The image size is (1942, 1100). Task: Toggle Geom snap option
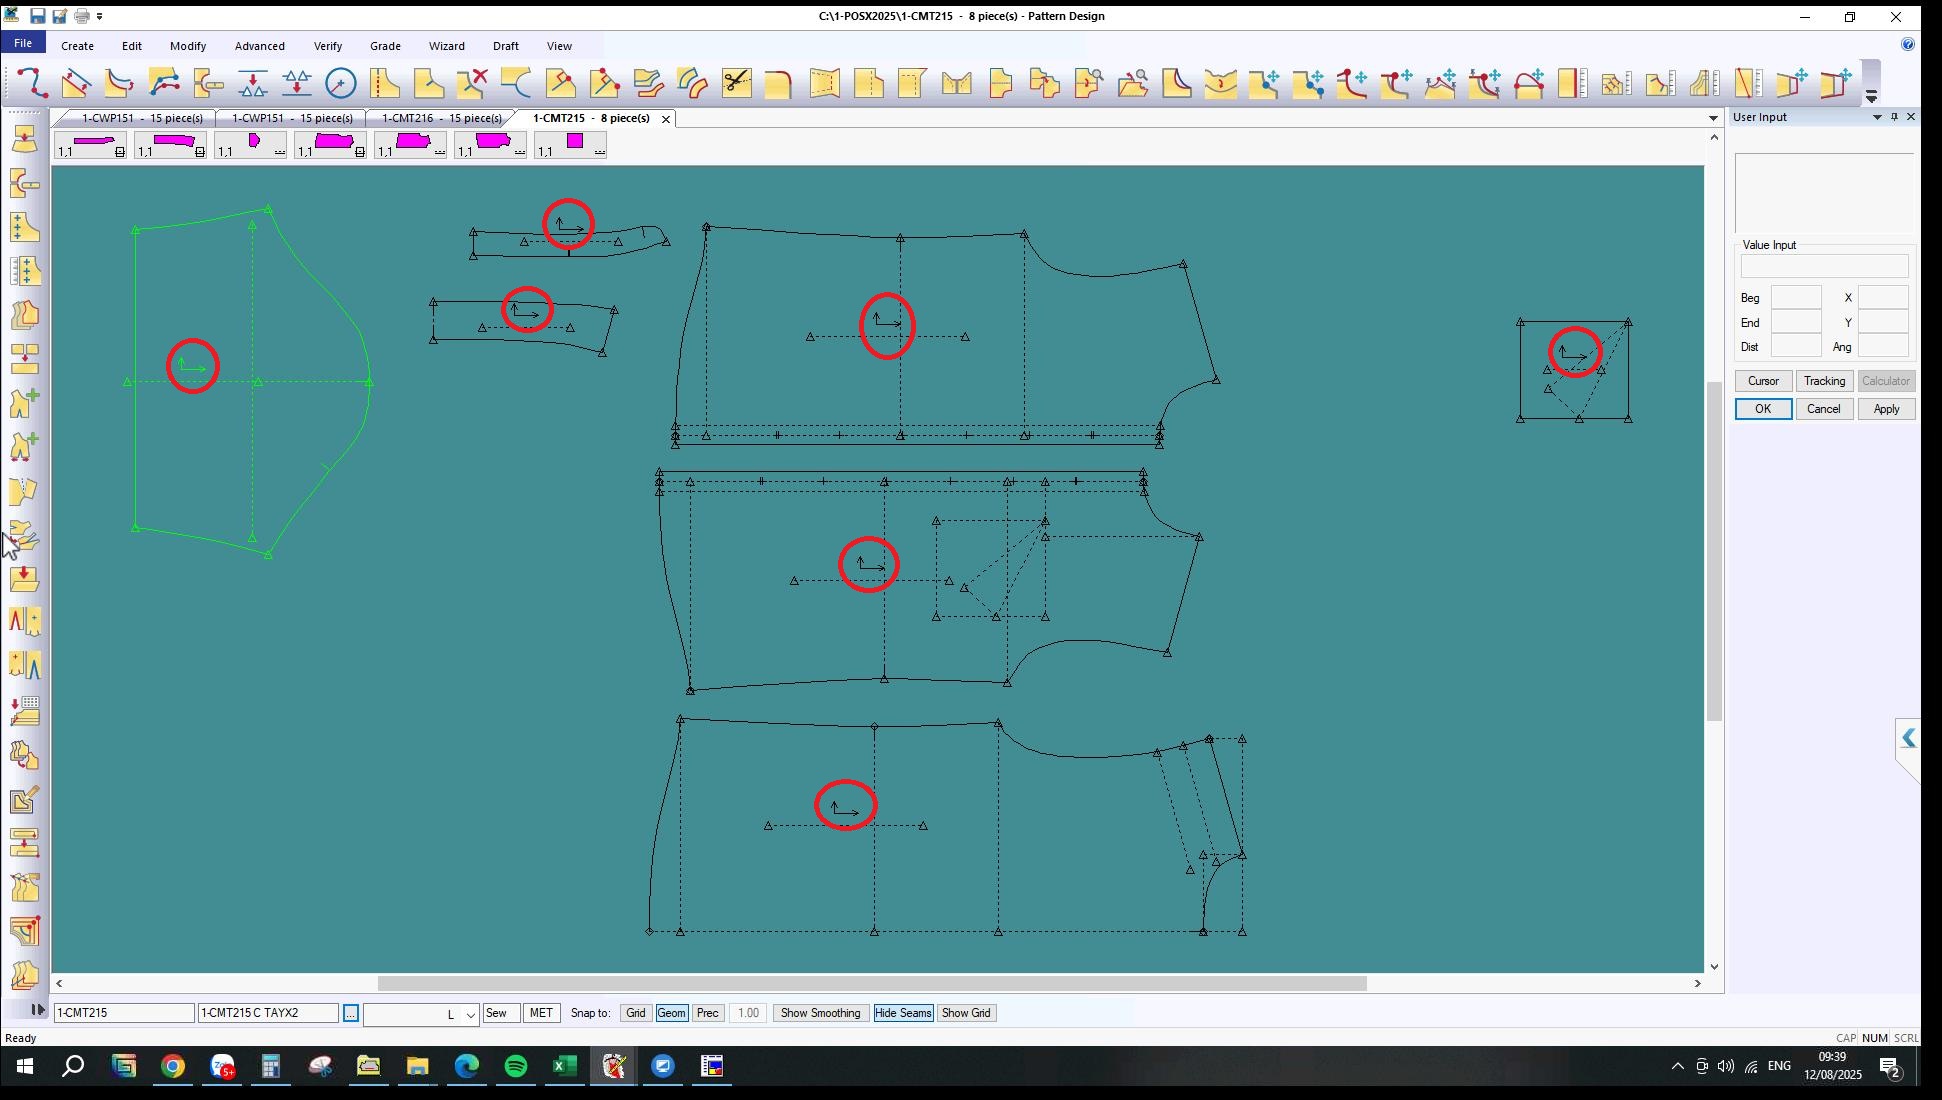coord(671,1013)
